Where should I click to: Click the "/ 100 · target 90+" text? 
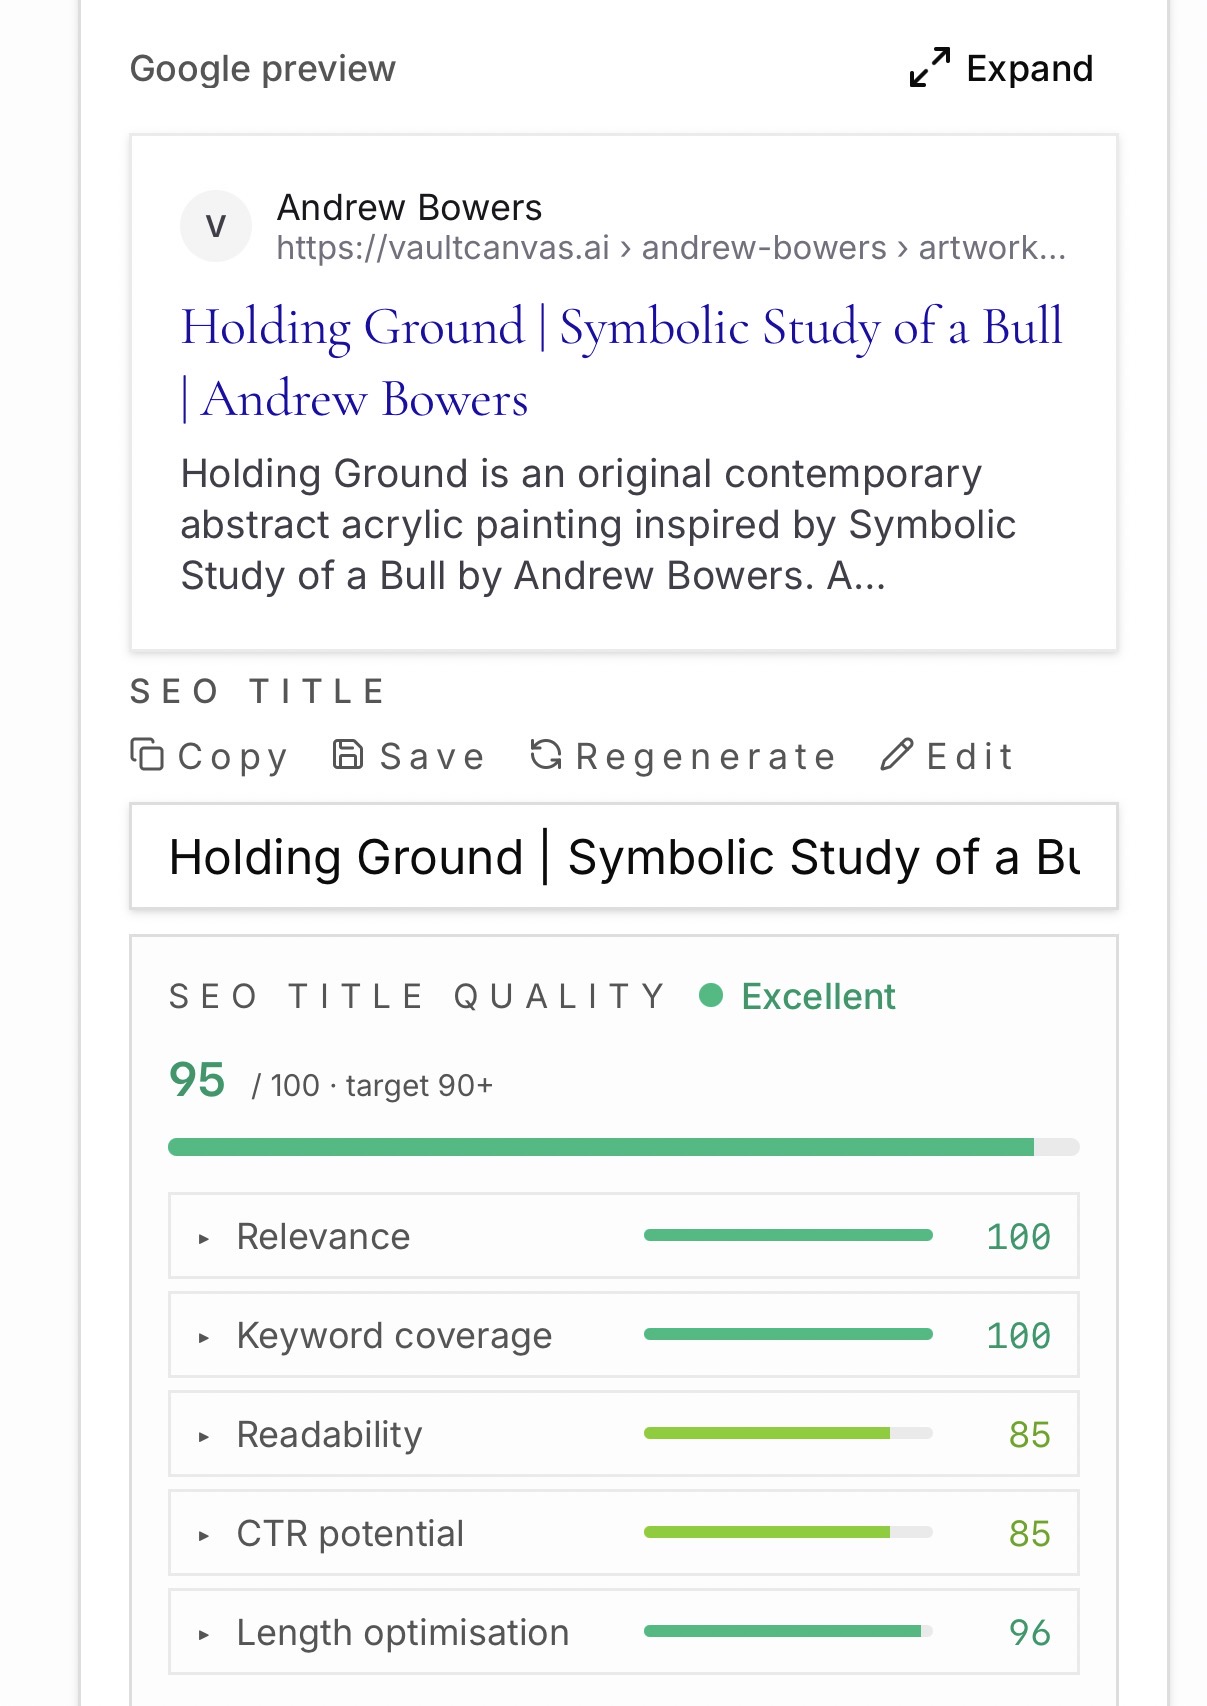(372, 1086)
